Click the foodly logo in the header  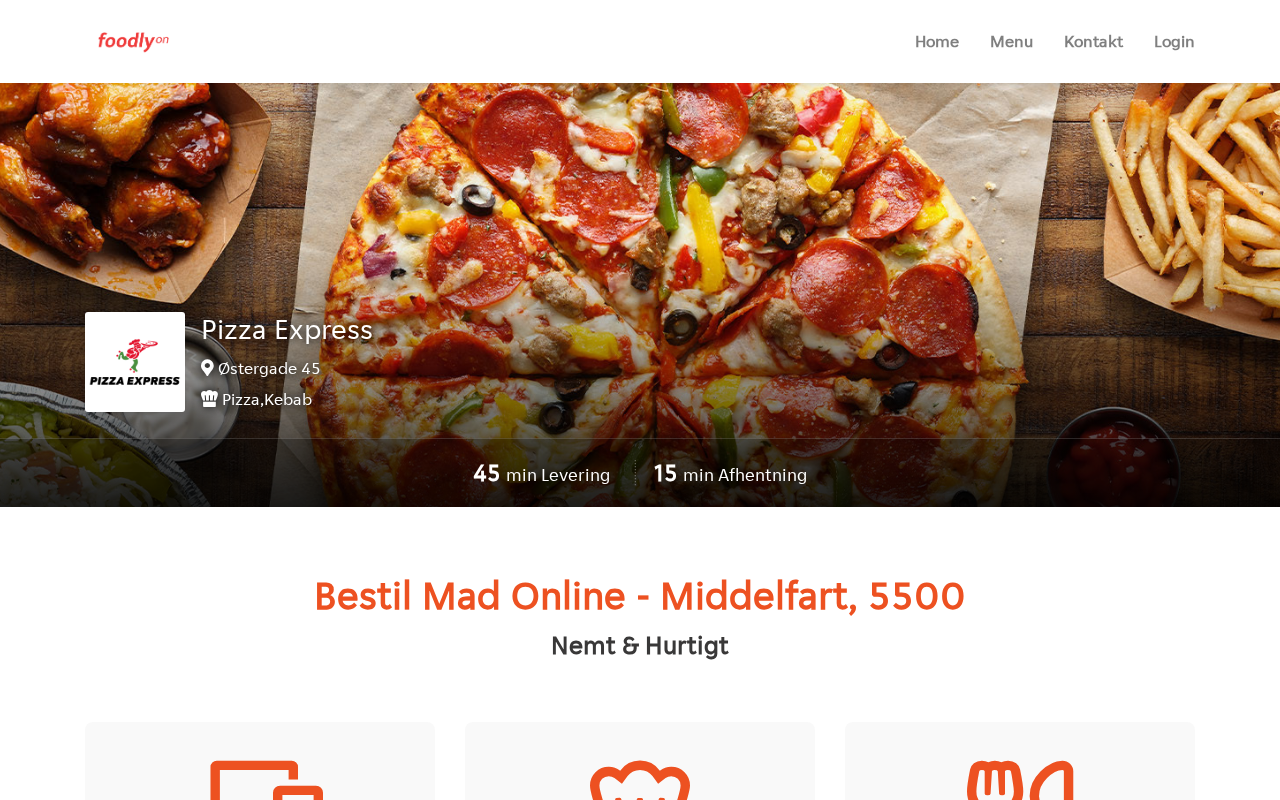pyautogui.click(x=133, y=41)
